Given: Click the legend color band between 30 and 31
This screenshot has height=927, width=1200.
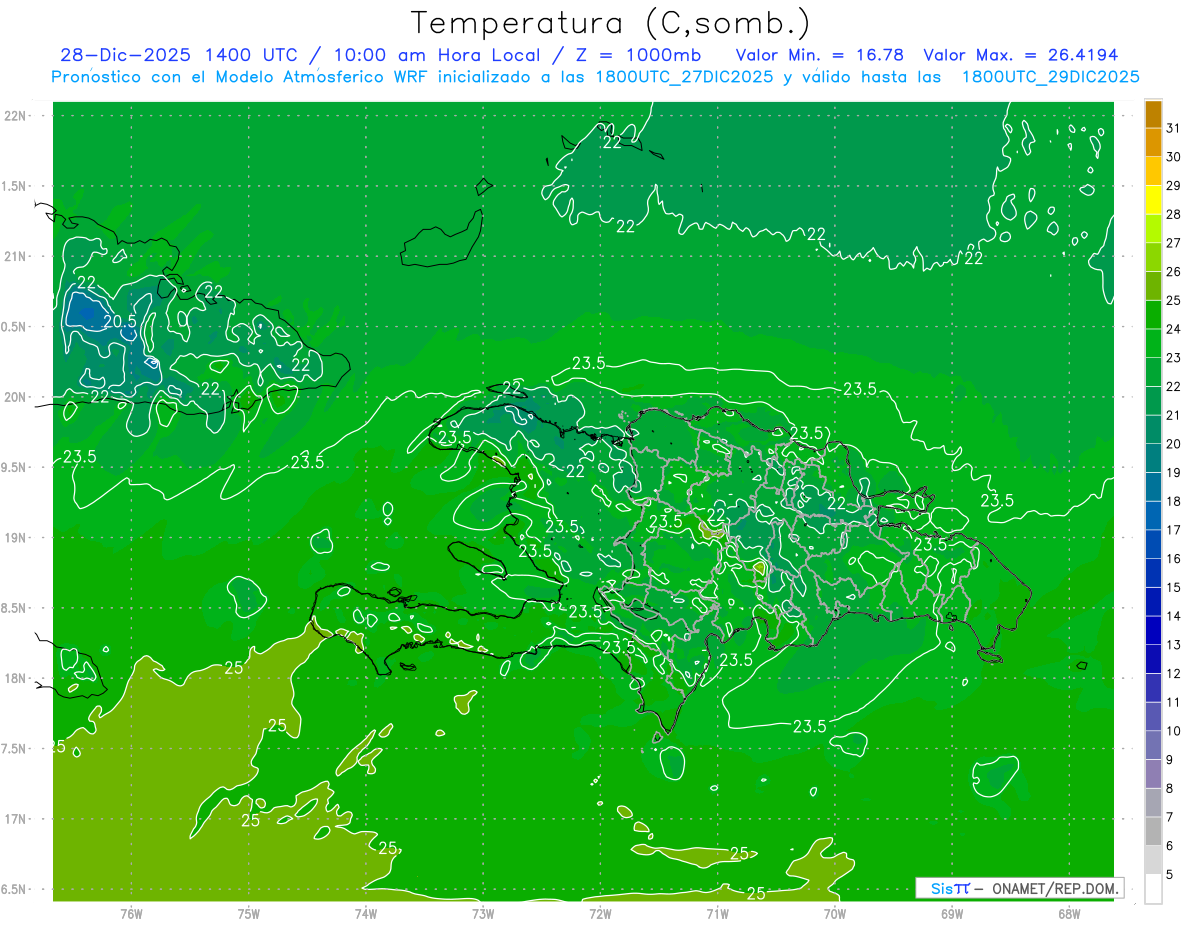Looking at the screenshot, I should click(x=1153, y=143).
